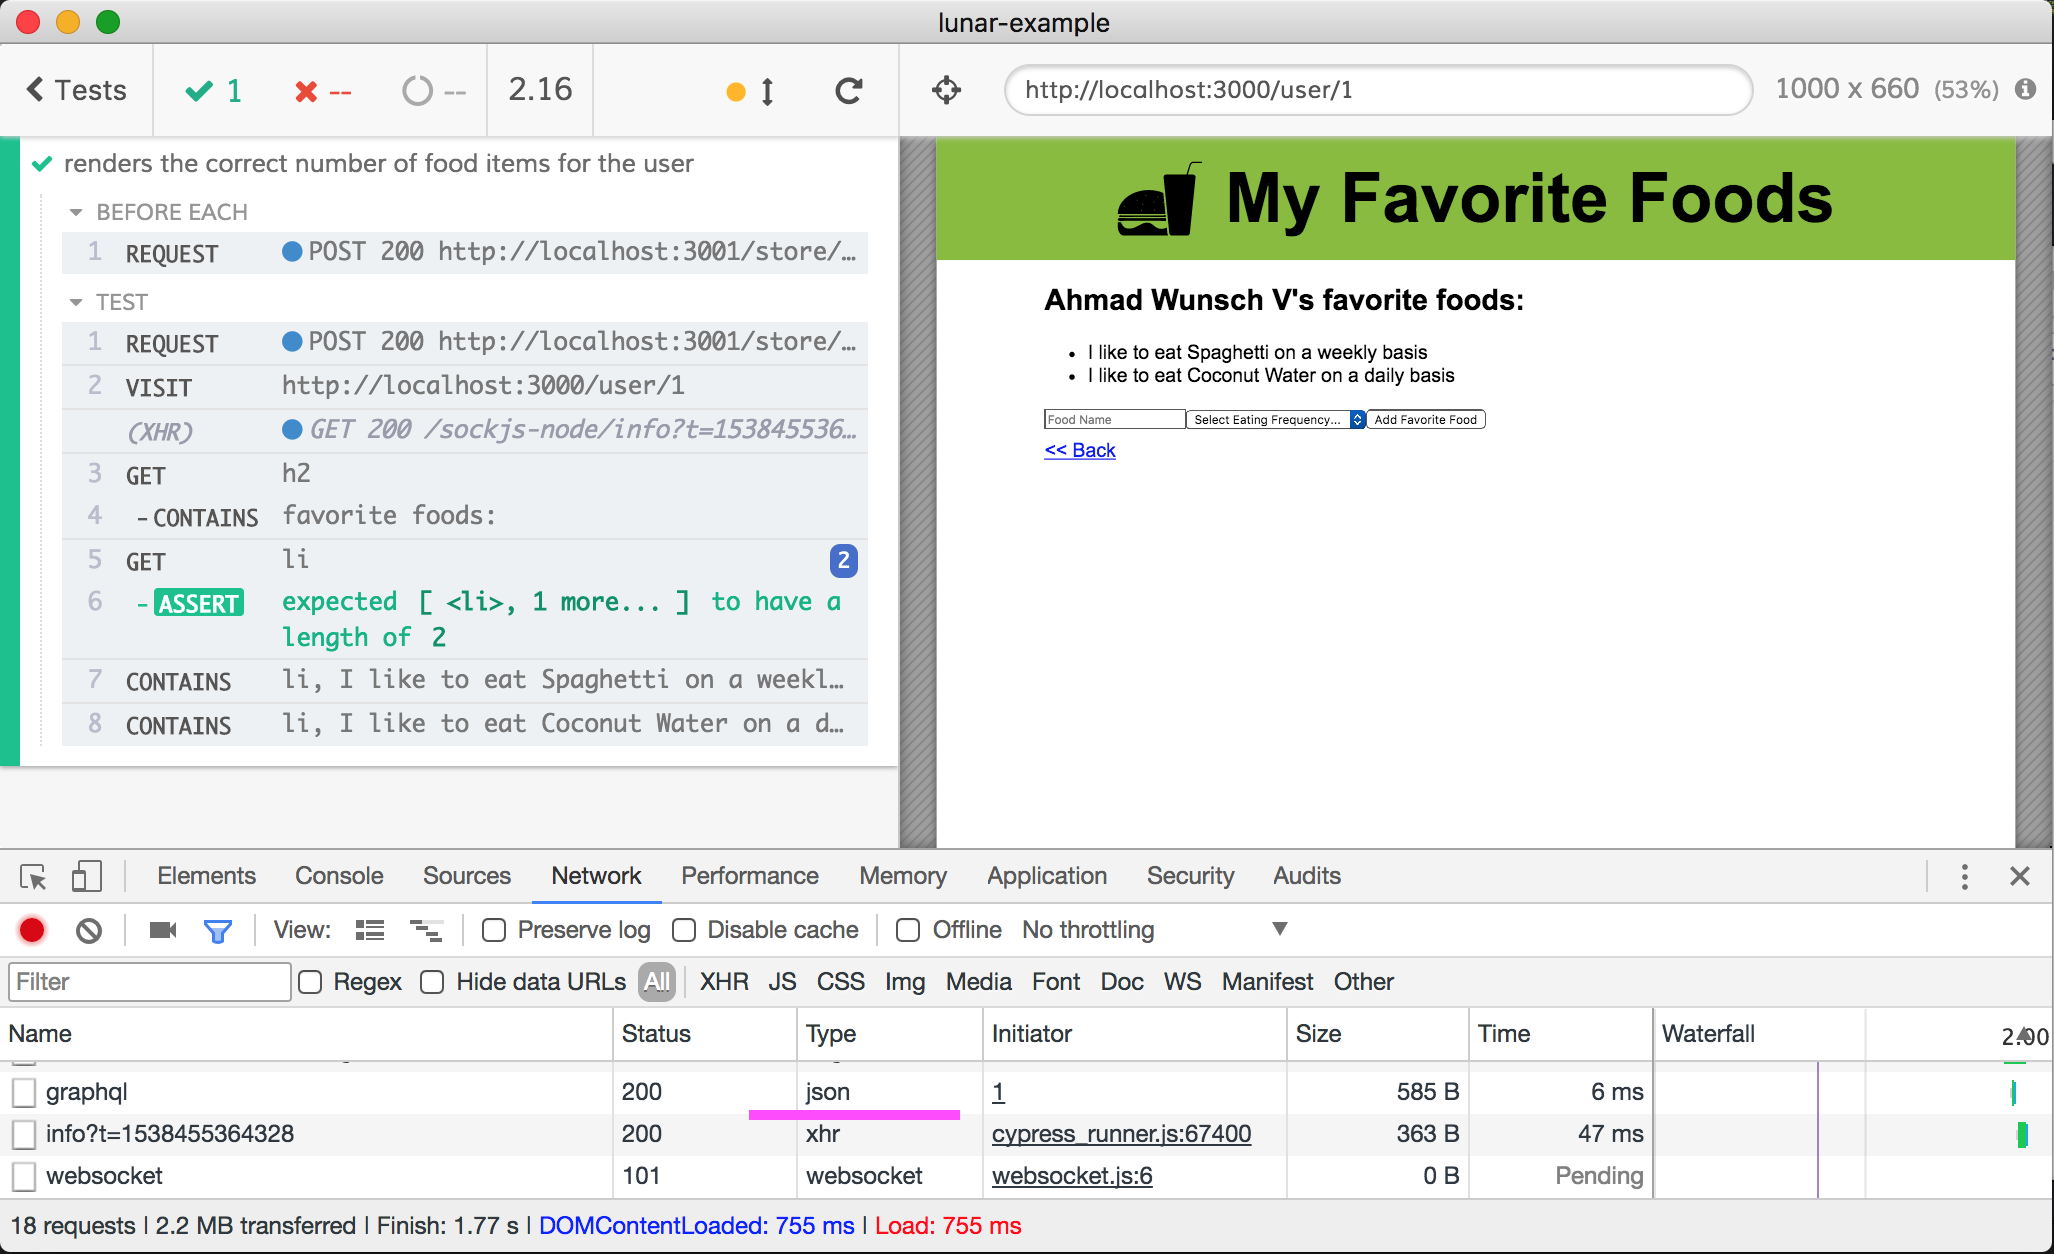This screenshot has width=2054, height=1254.
Task: Click the burger and drink logo
Action: pyautogui.click(x=1158, y=199)
